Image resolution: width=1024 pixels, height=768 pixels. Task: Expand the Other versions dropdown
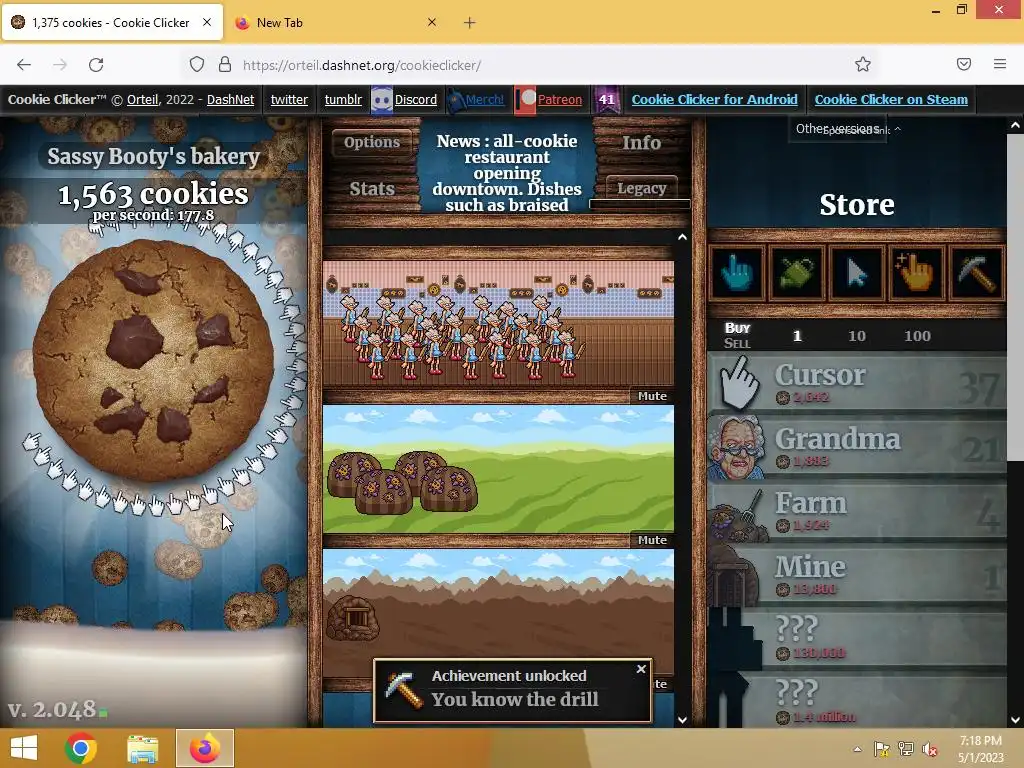click(838, 129)
